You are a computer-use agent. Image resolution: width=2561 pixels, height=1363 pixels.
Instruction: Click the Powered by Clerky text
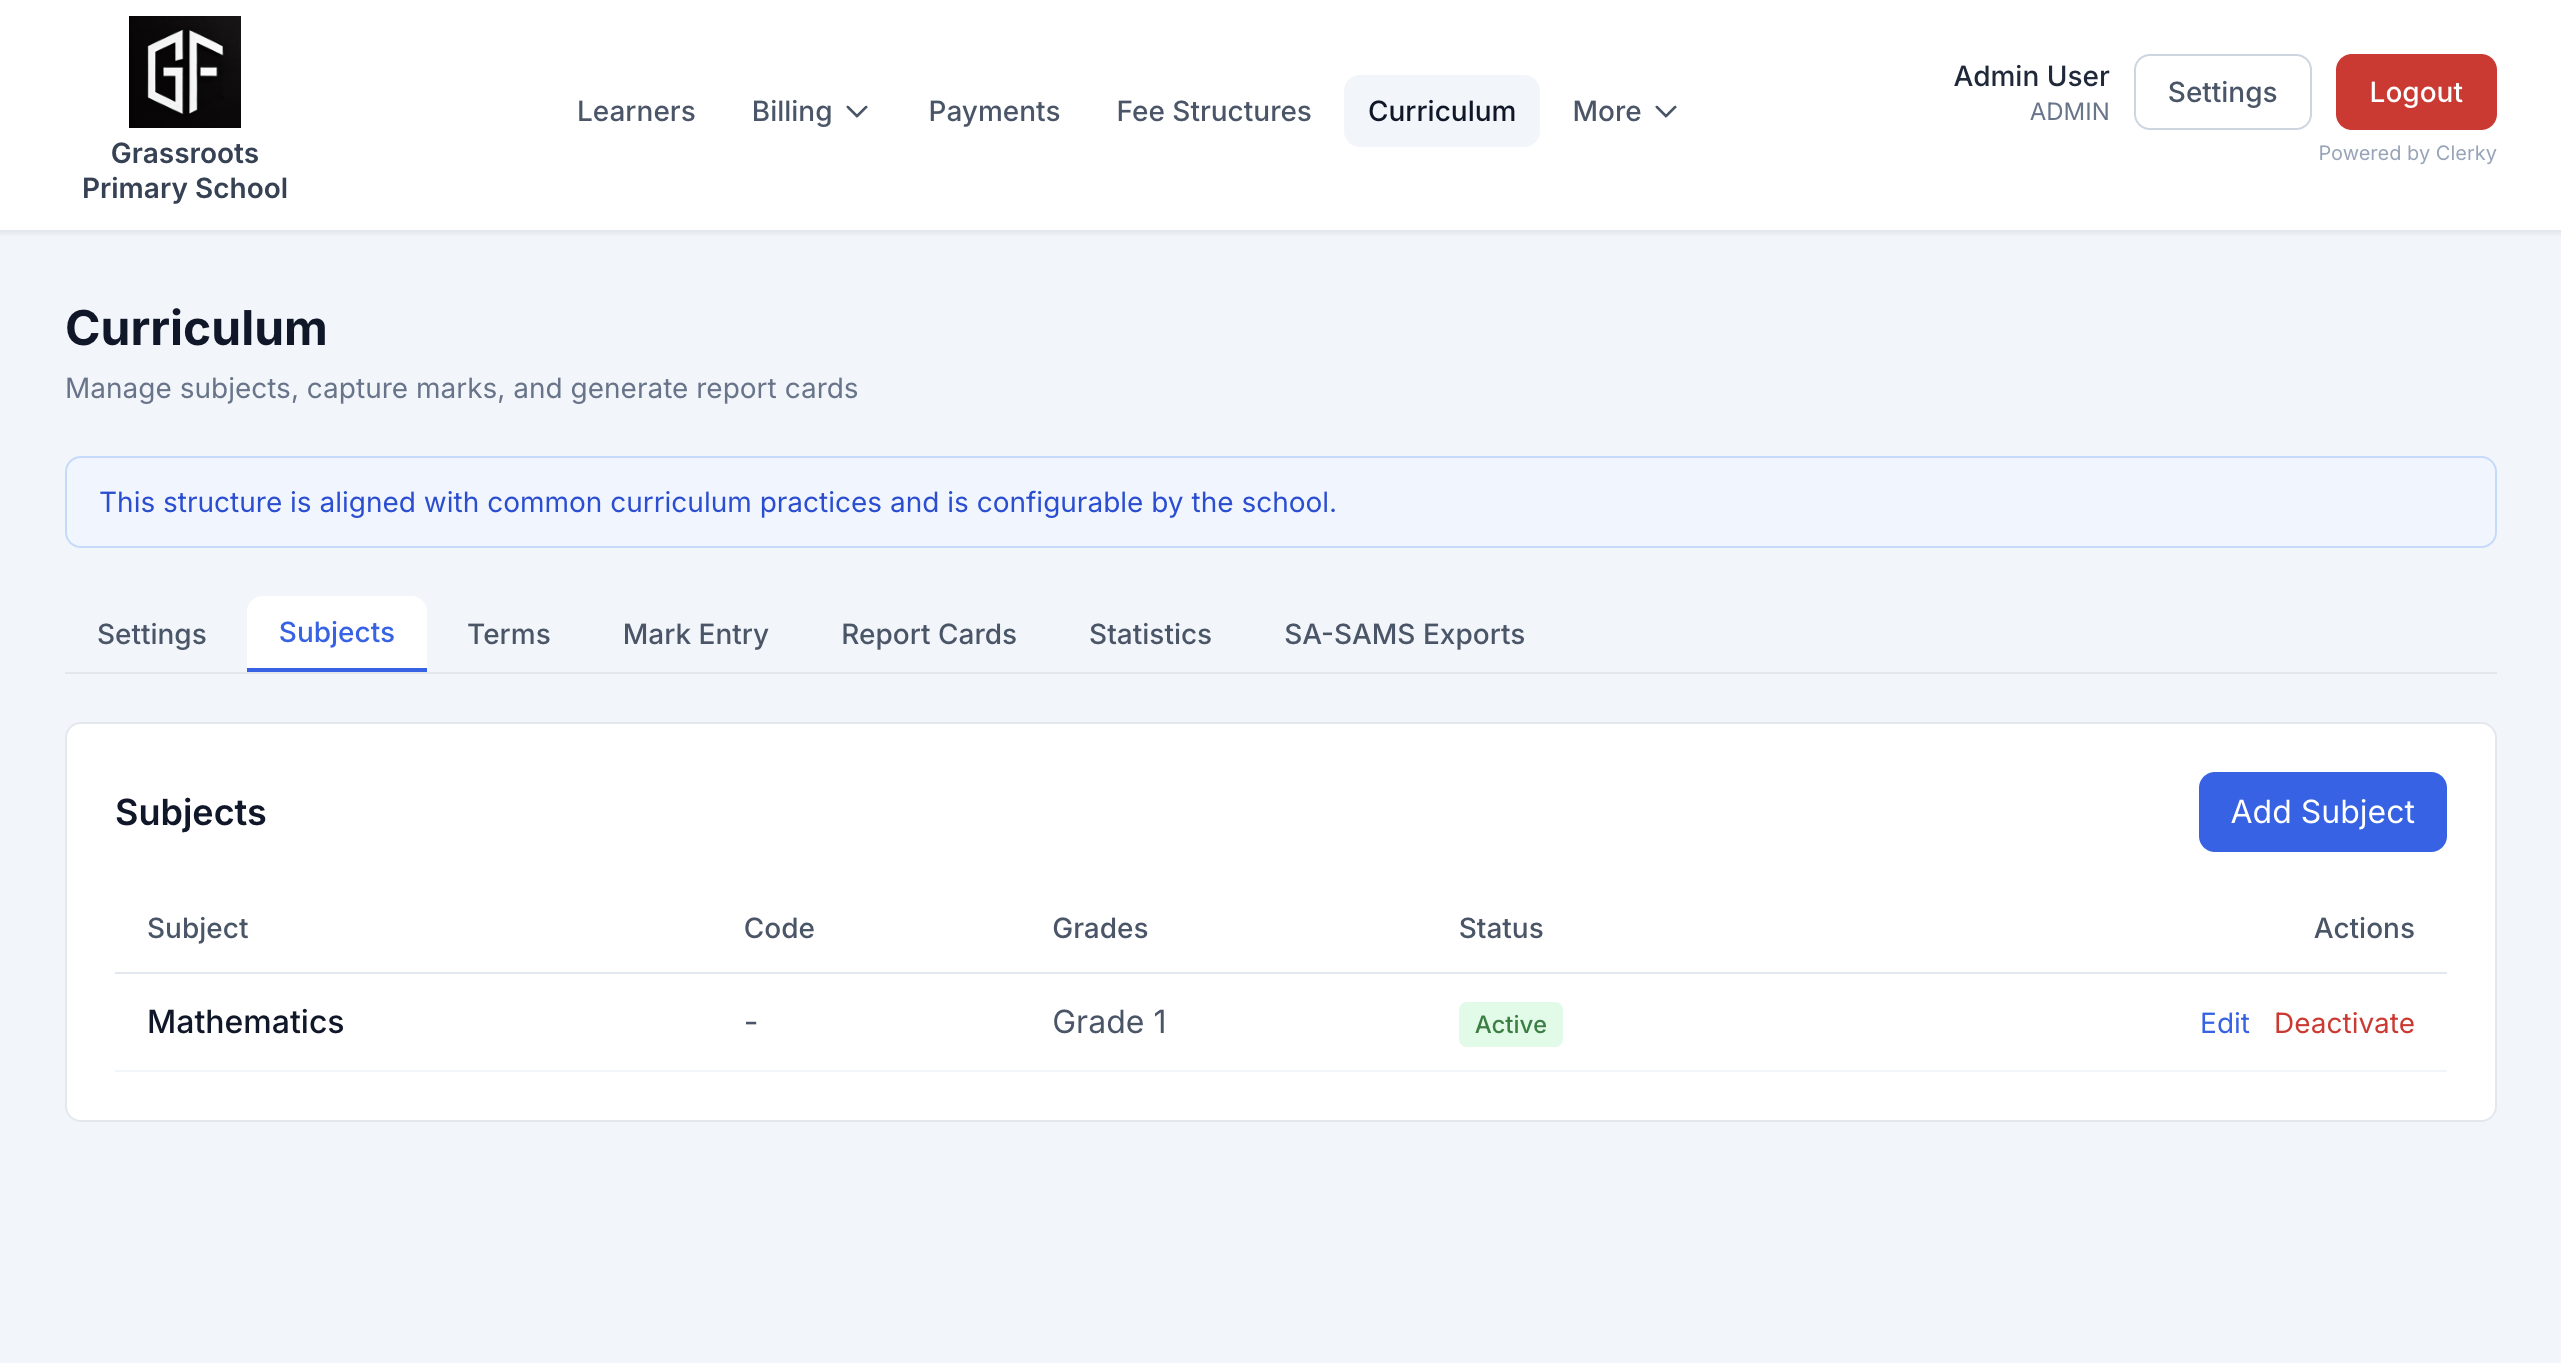pos(2407,153)
